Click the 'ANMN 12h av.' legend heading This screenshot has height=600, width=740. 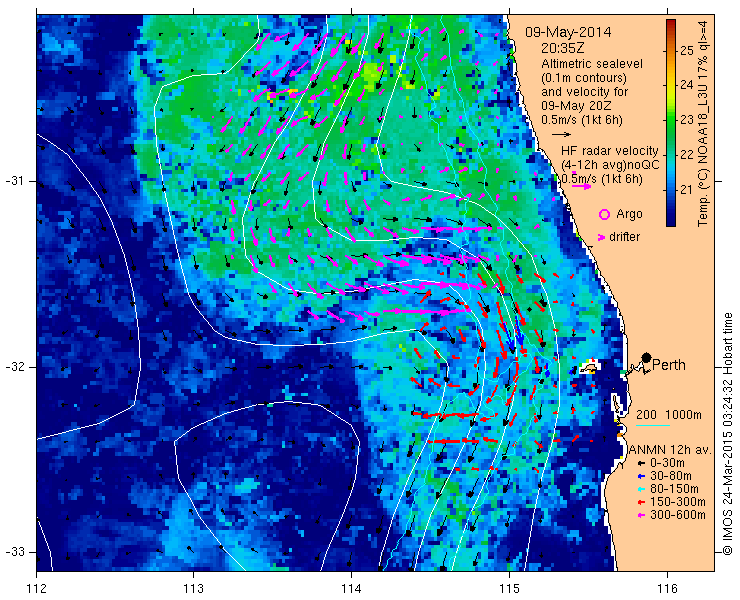click(x=671, y=450)
